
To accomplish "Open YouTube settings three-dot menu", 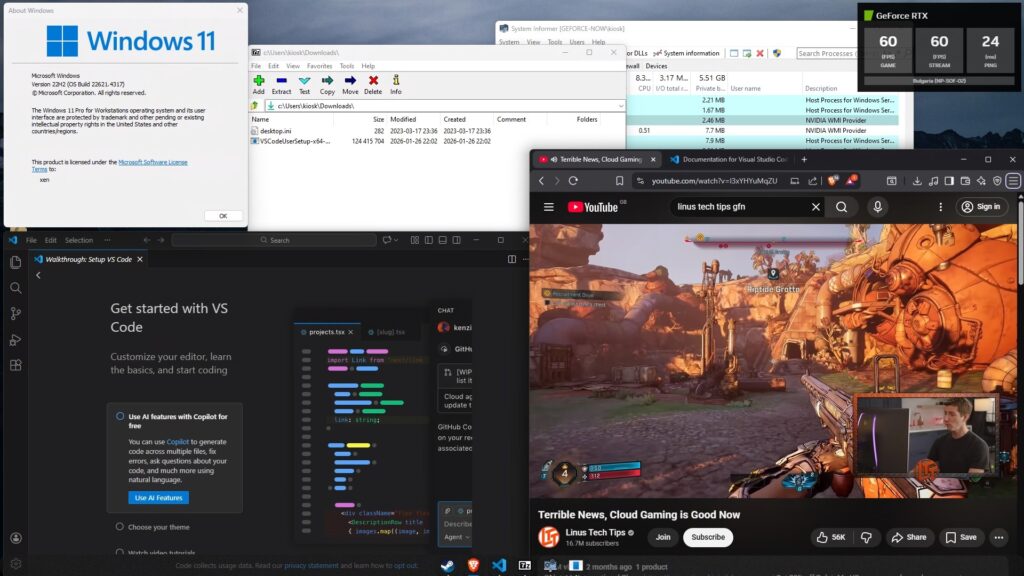I will click(x=940, y=207).
